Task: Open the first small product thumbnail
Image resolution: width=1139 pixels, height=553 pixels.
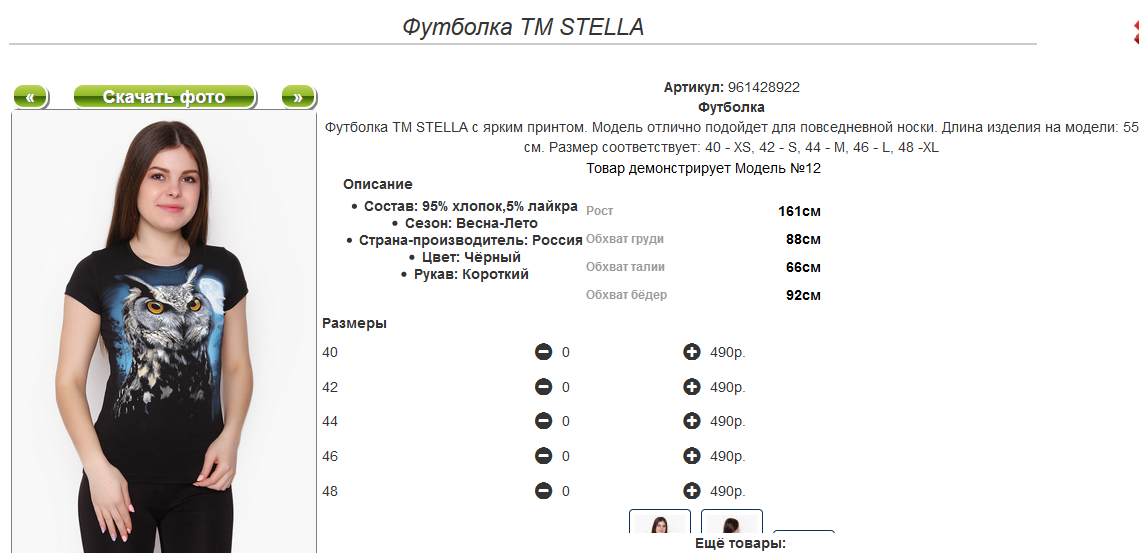Action: coord(660,522)
